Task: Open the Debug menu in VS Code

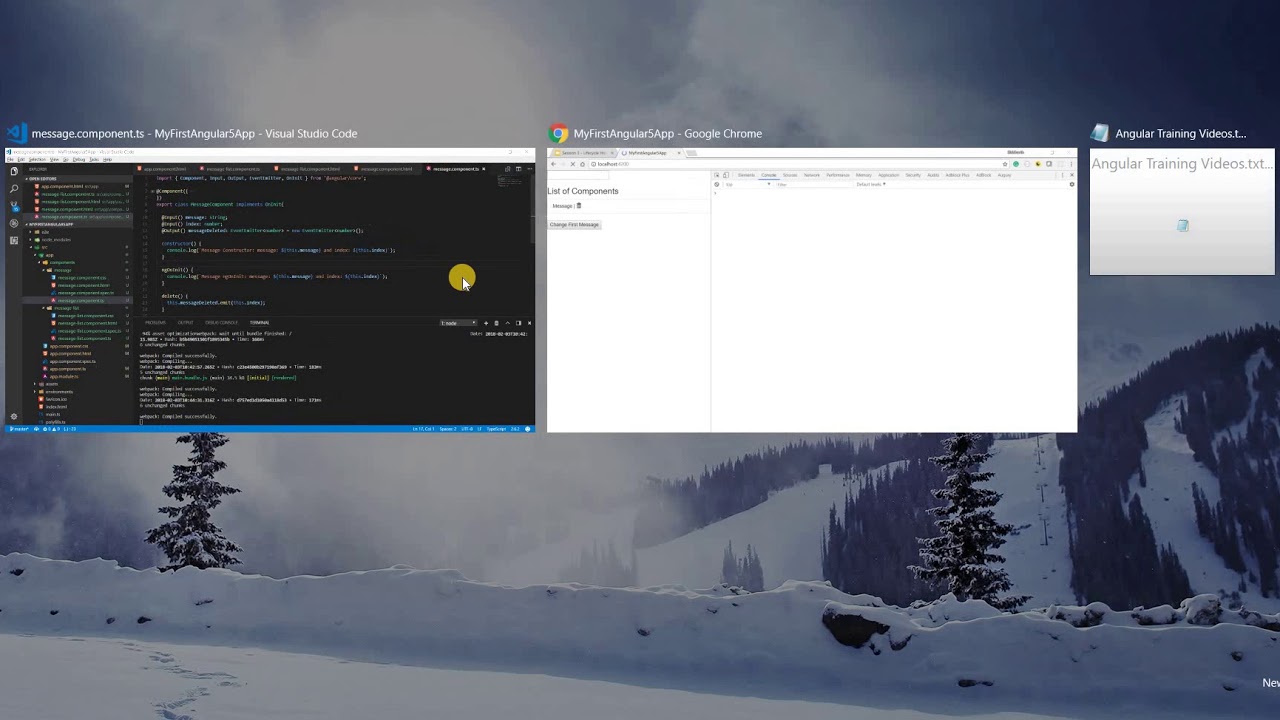Action: point(79,159)
